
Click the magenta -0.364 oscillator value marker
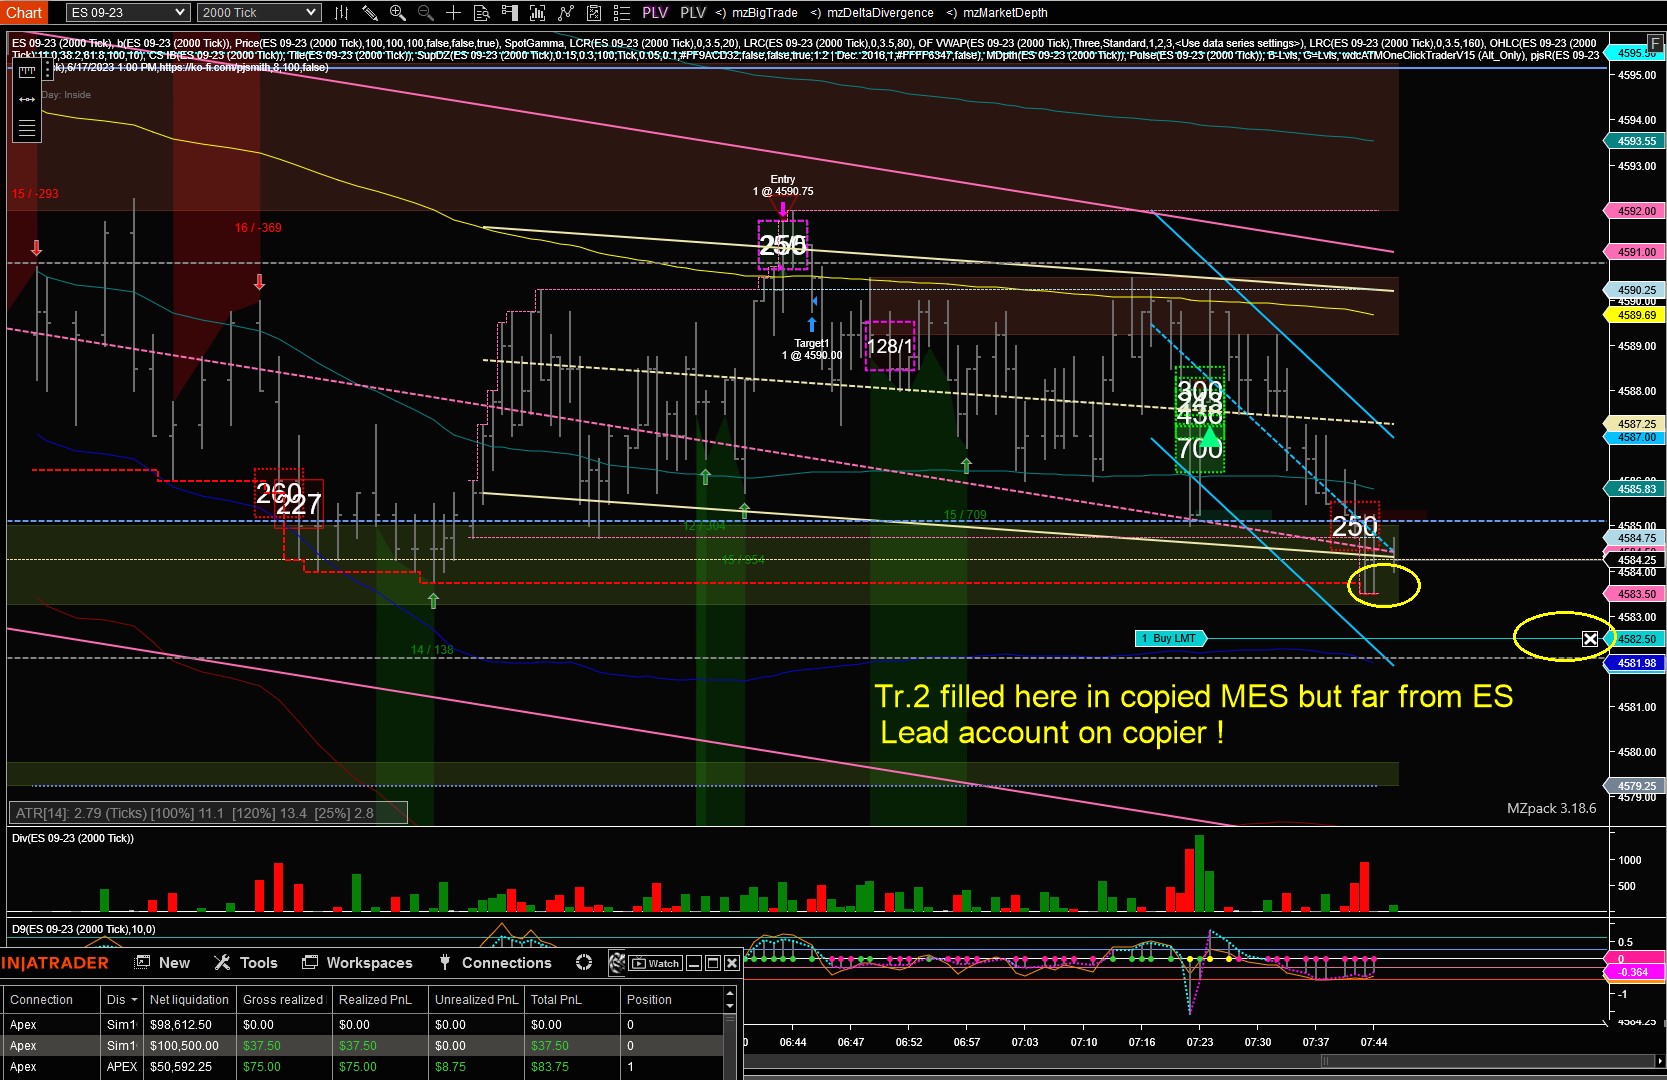[1635, 972]
